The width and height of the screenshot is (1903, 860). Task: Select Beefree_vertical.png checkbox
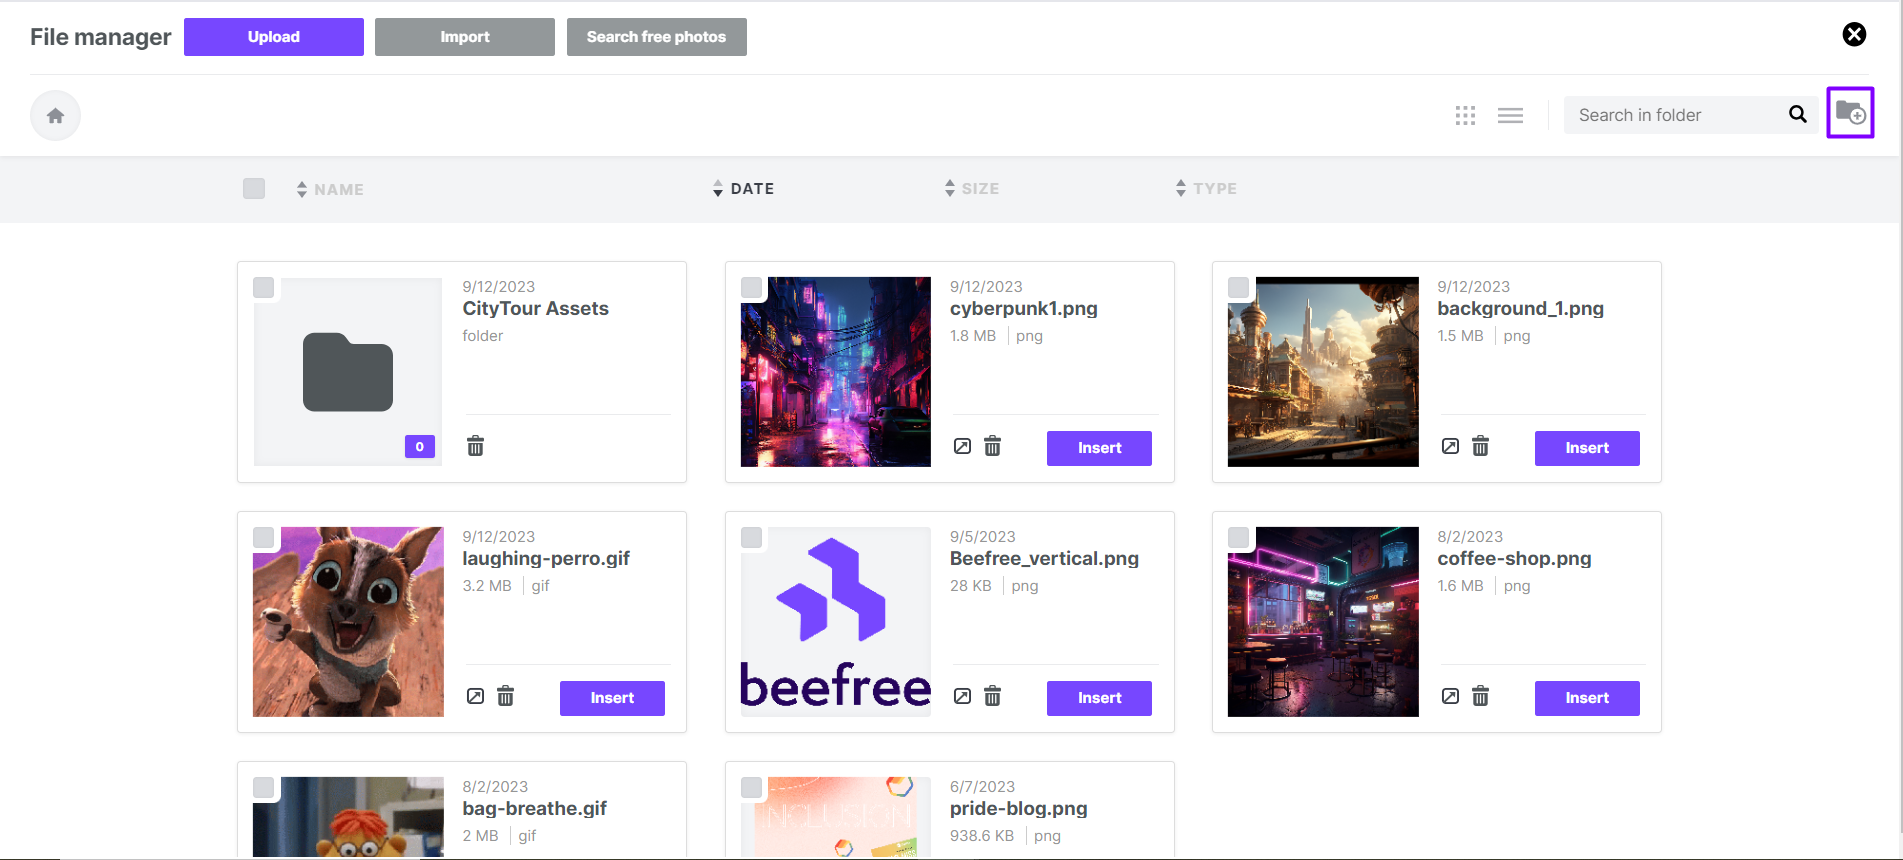tap(752, 538)
